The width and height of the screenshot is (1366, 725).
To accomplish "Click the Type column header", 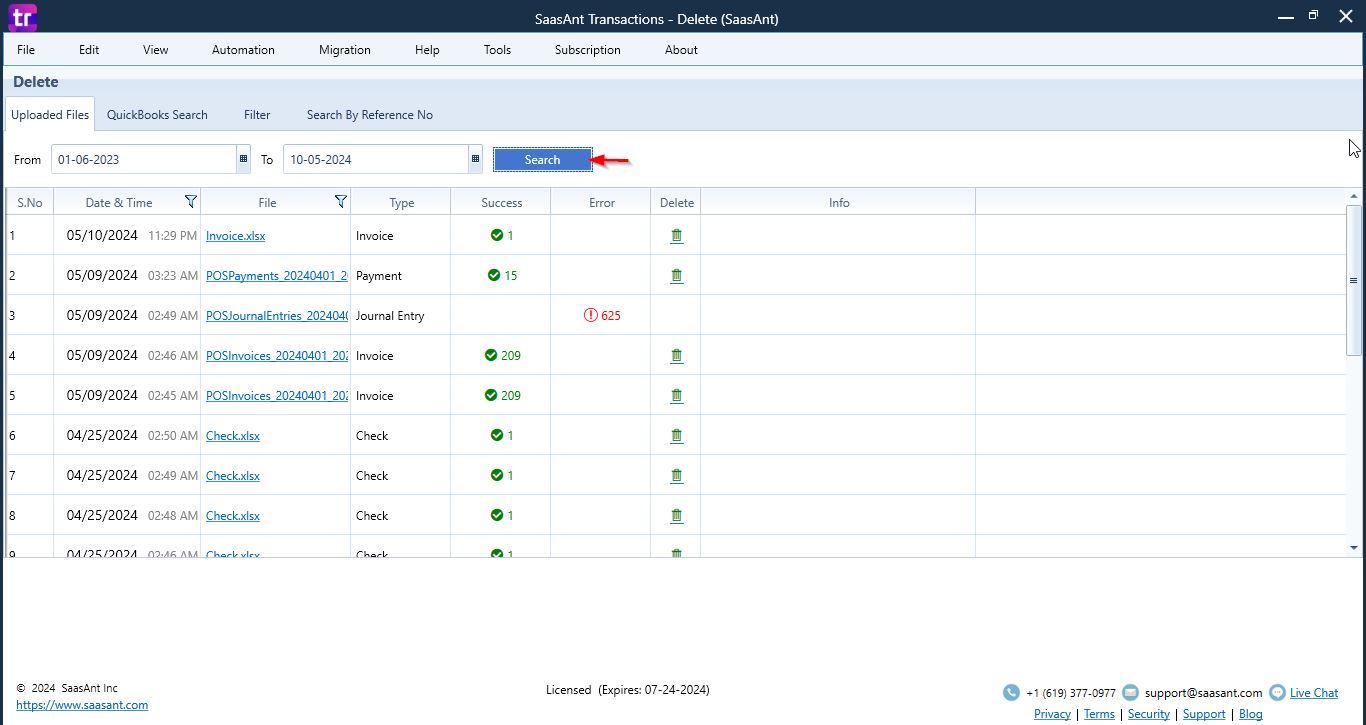I will 401,202.
